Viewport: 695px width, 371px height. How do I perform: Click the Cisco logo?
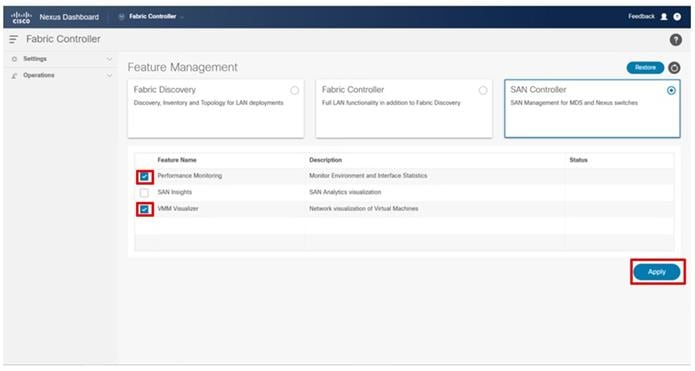click(x=21, y=17)
